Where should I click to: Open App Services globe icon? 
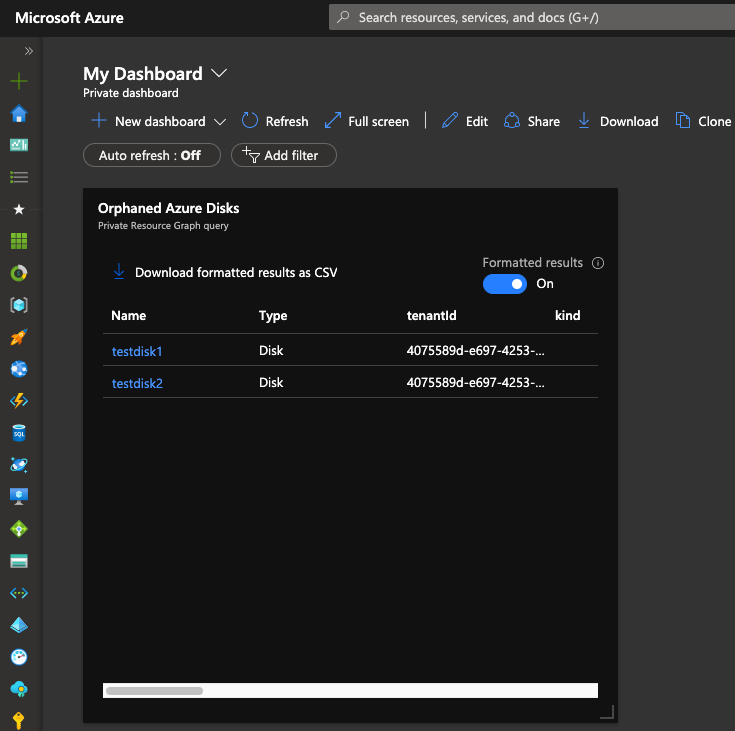19,369
